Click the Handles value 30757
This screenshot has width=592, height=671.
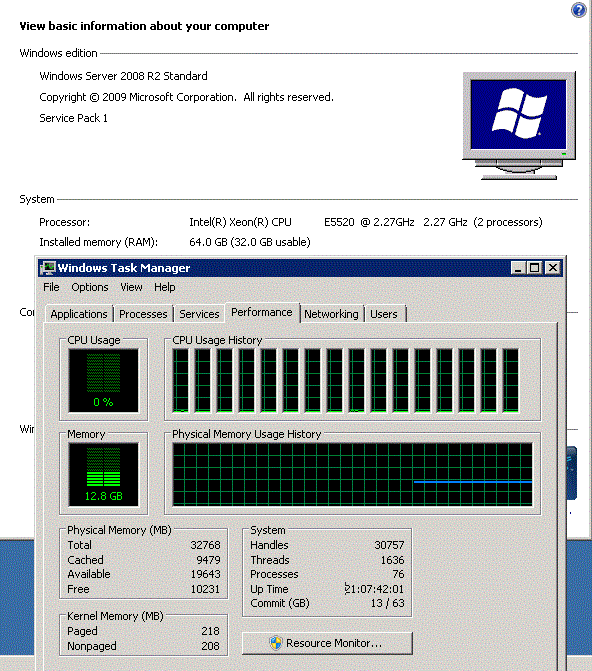click(x=389, y=545)
